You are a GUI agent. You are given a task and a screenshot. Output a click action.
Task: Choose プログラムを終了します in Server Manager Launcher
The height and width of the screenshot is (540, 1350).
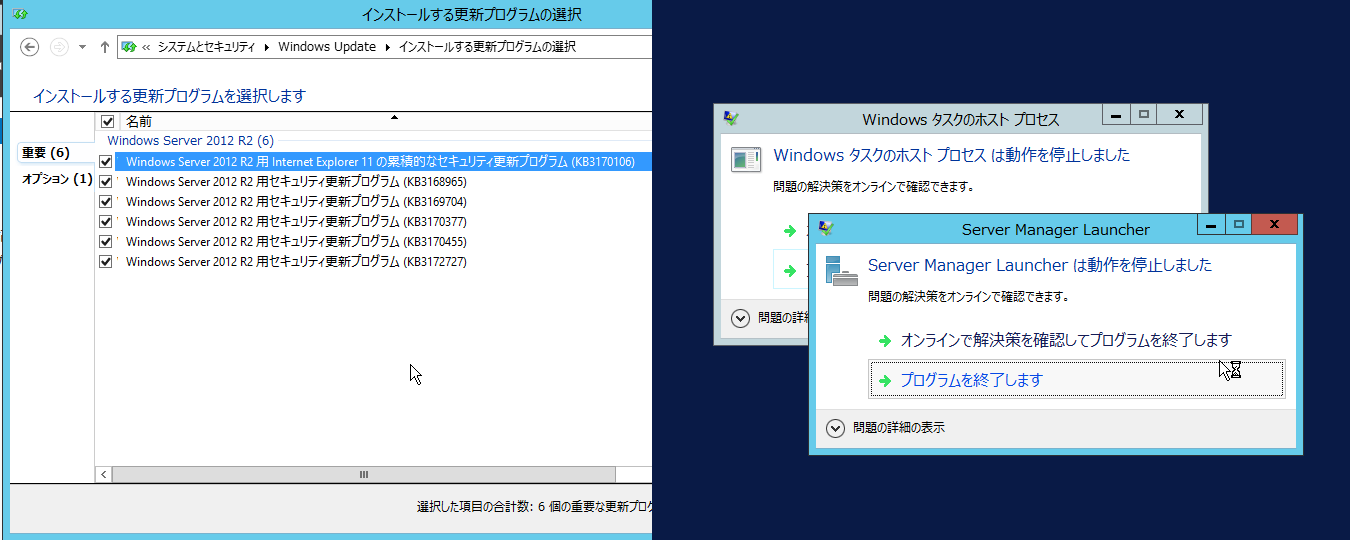(x=1076, y=380)
